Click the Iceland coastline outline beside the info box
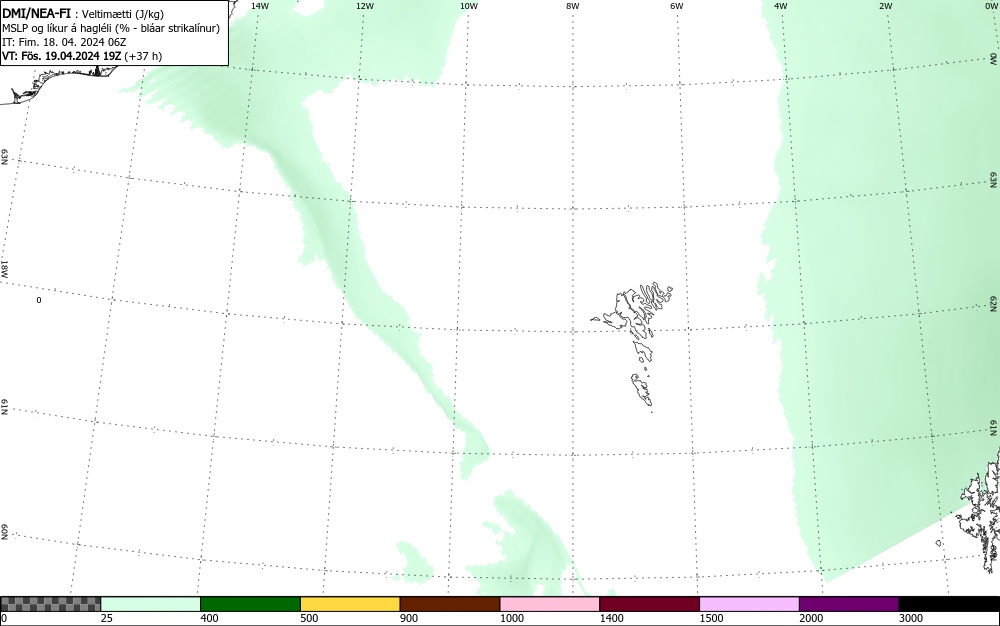The image size is (1000, 626). click(57, 83)
